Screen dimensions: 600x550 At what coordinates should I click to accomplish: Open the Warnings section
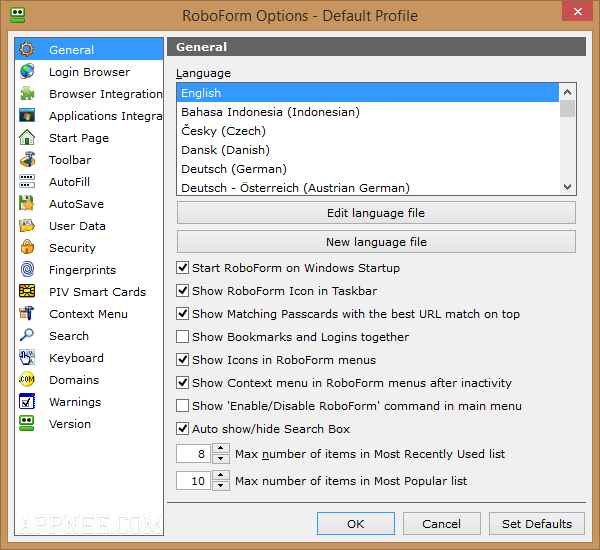(89, 401)
